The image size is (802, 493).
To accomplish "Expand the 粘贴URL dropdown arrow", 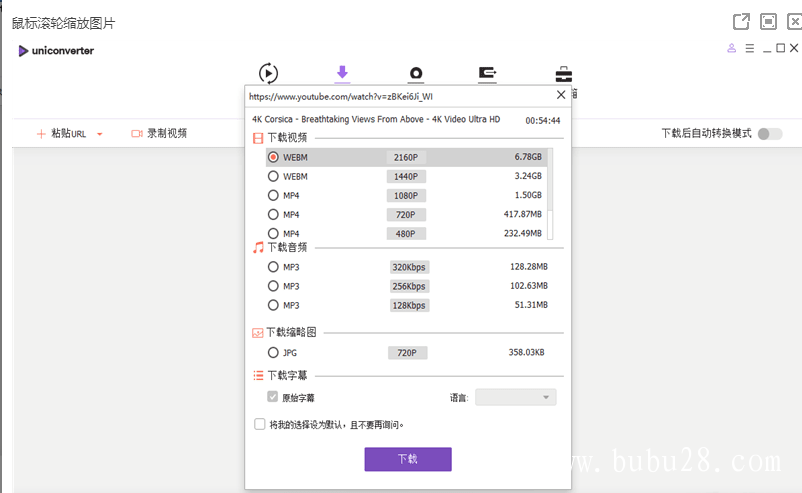I will click(x=100, y=134).
